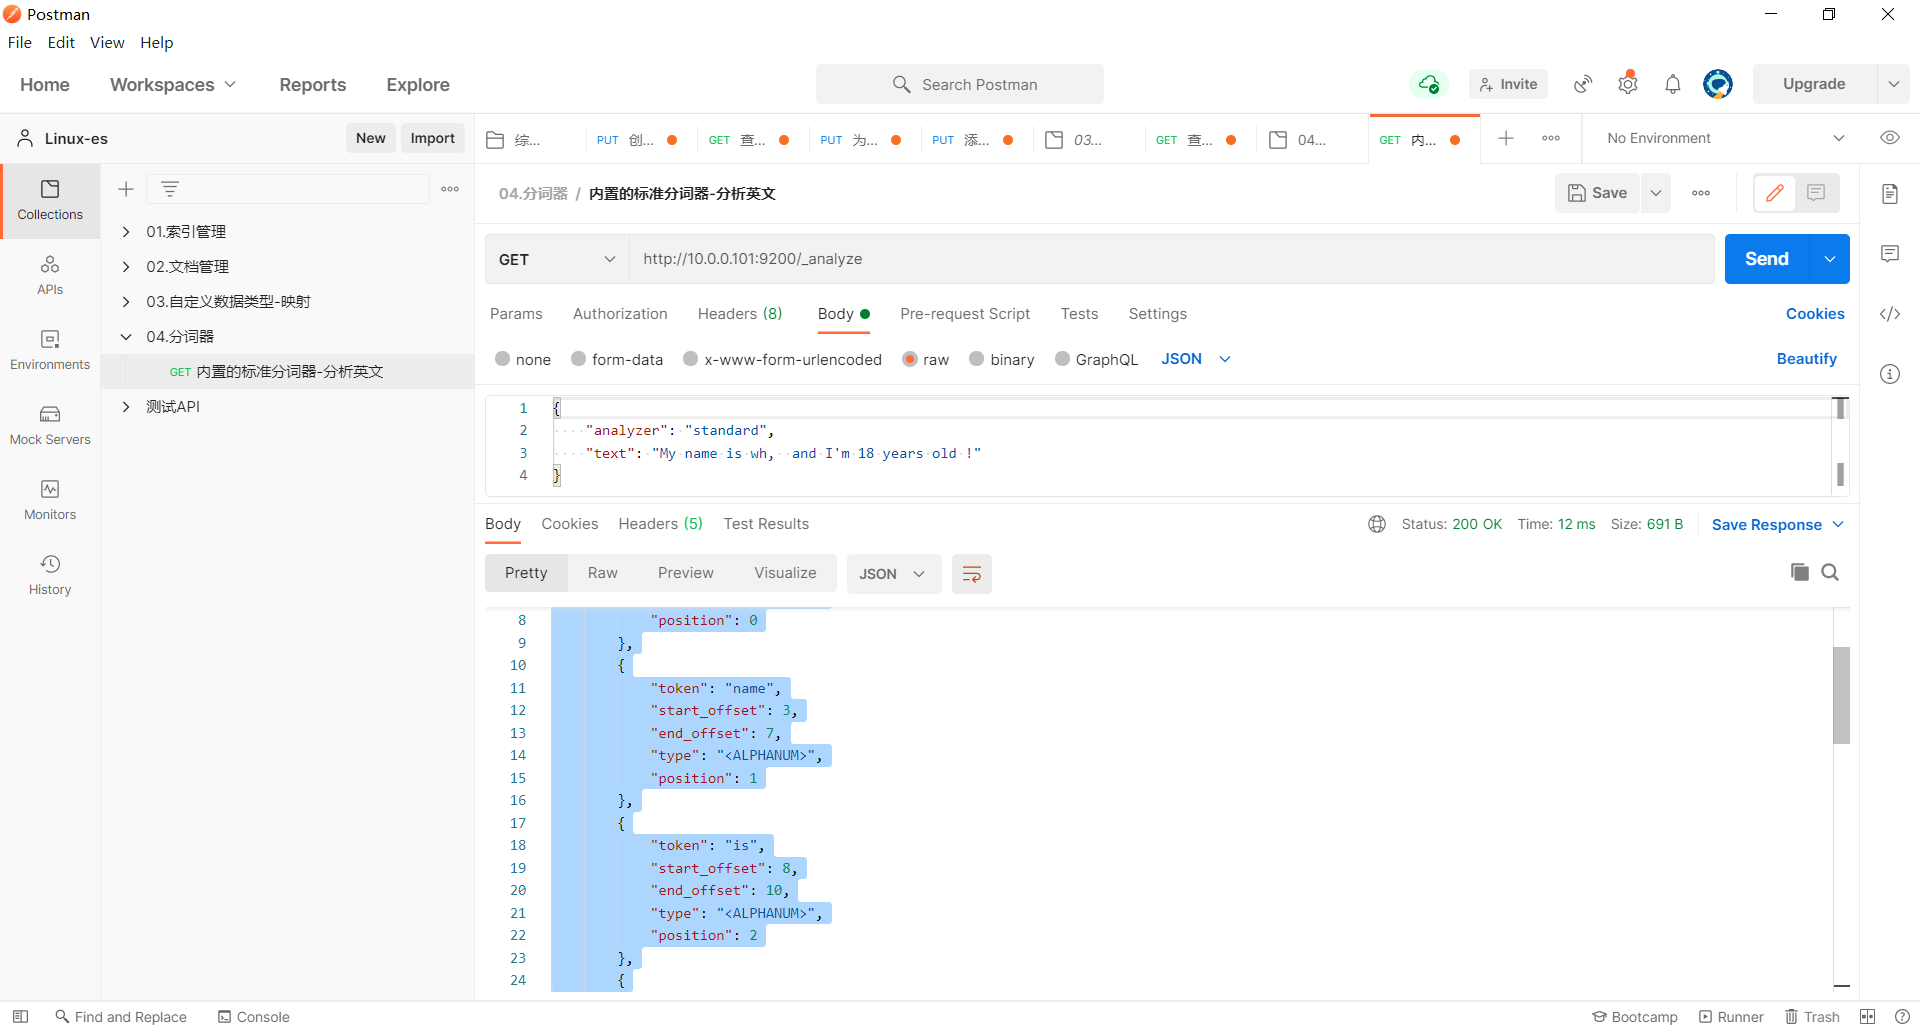Viewport: 1920px width, 1030px height.
Task: Click the response body vertical scrollbar
Action: (1841, 695)
